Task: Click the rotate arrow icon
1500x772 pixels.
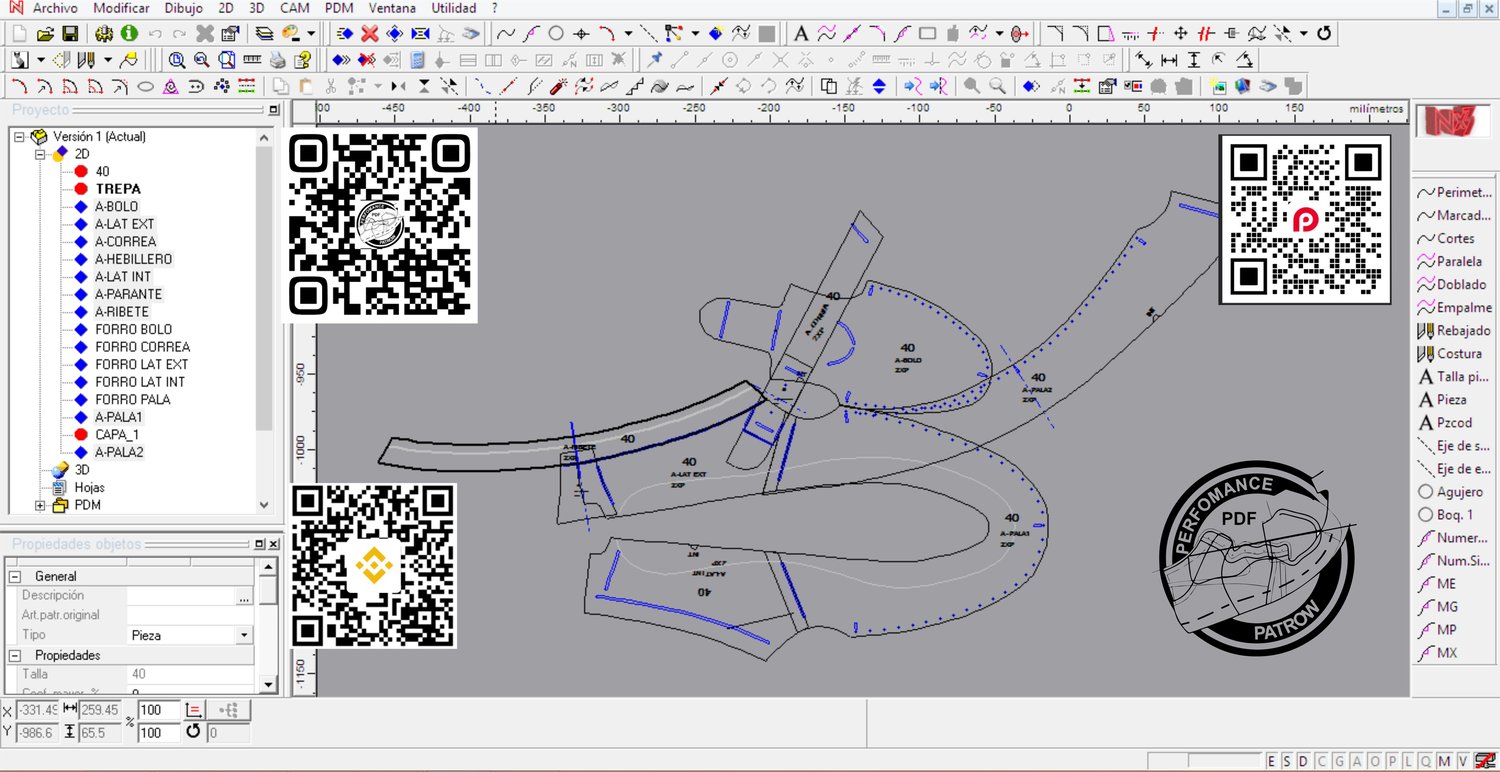Action: 1324,34
